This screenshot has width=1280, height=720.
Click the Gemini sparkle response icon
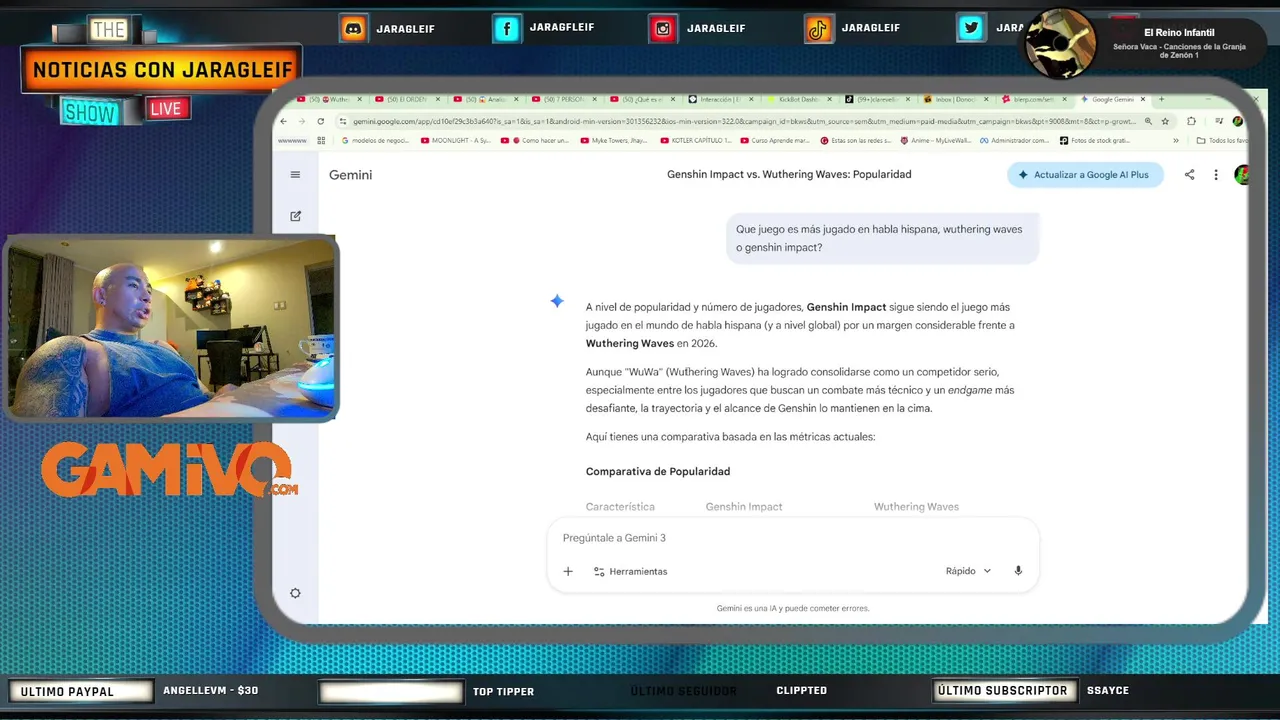(x=557, y=301)
